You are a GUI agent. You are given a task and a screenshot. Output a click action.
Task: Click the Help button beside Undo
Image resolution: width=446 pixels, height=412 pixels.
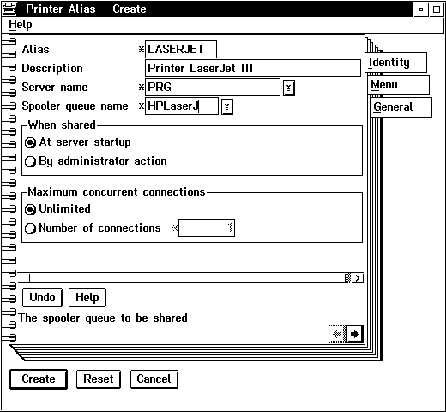click(87, 297)
